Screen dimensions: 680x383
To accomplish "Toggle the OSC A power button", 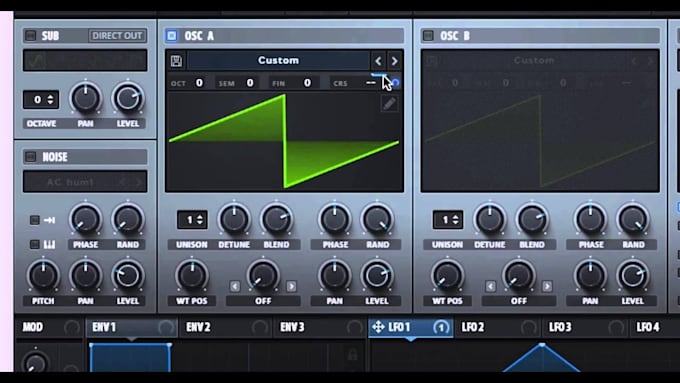I will click(x=172, y=36).
